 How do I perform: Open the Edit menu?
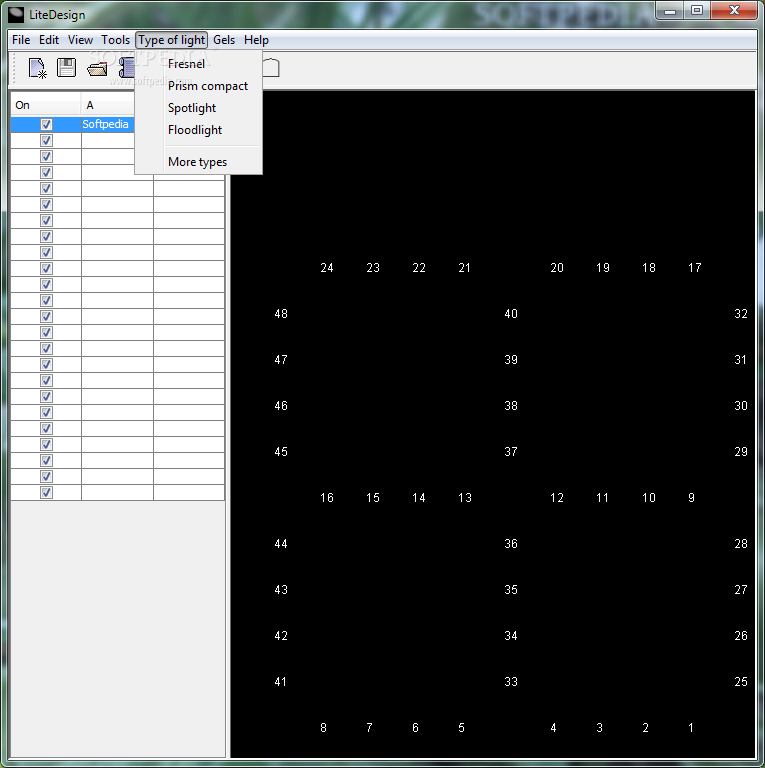click(49, 40)
